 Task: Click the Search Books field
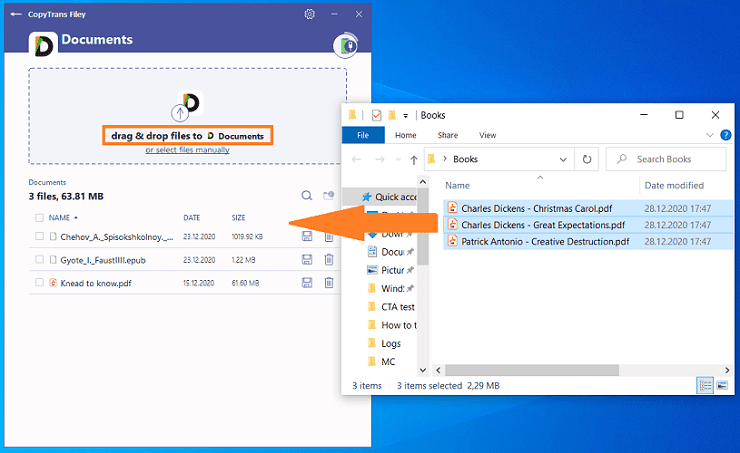pyautogui.click(x=666, y=159)
